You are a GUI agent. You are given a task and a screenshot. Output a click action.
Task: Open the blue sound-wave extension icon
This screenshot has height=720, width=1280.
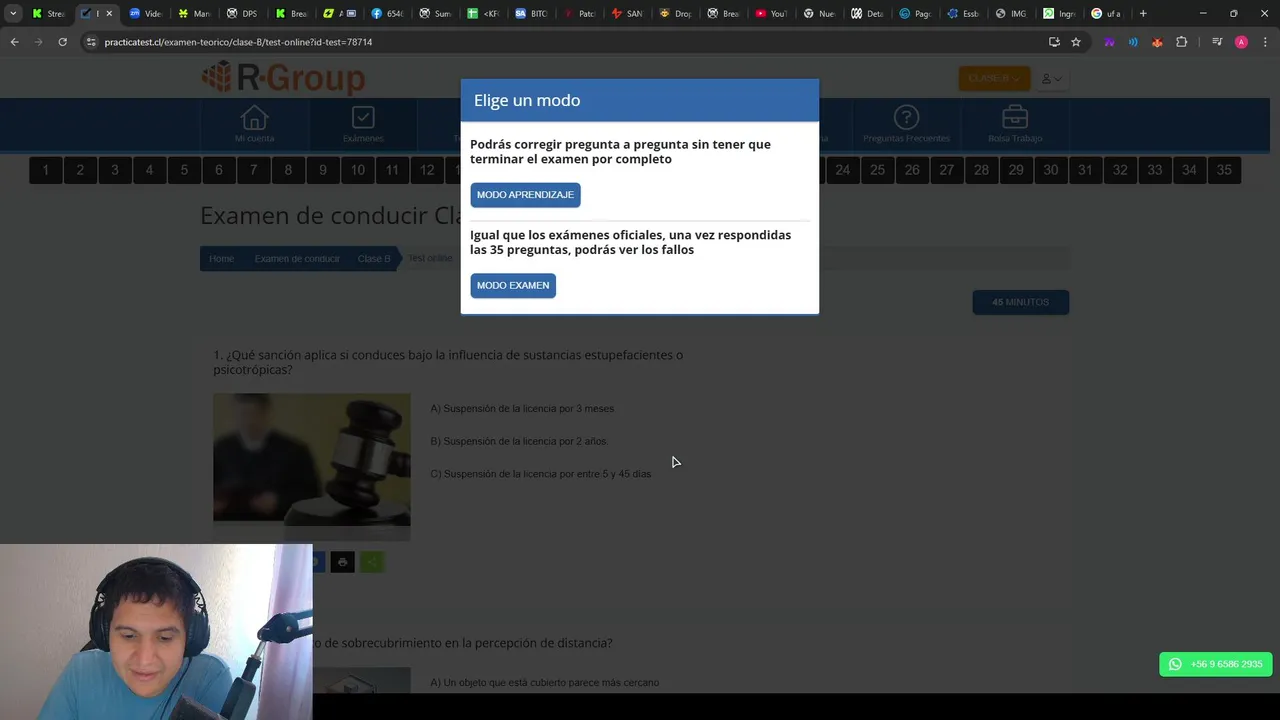pyautogui.click(x=1133, y=42)
